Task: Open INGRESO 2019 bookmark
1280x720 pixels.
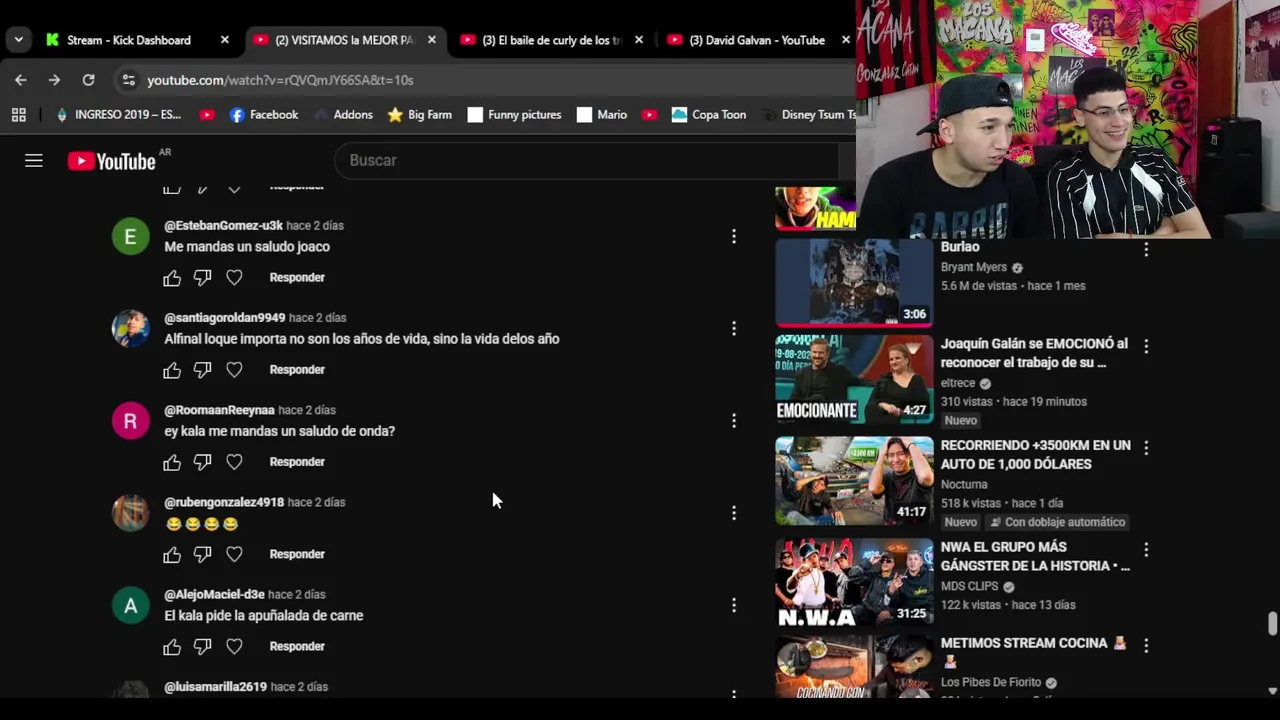Action: 118,115
